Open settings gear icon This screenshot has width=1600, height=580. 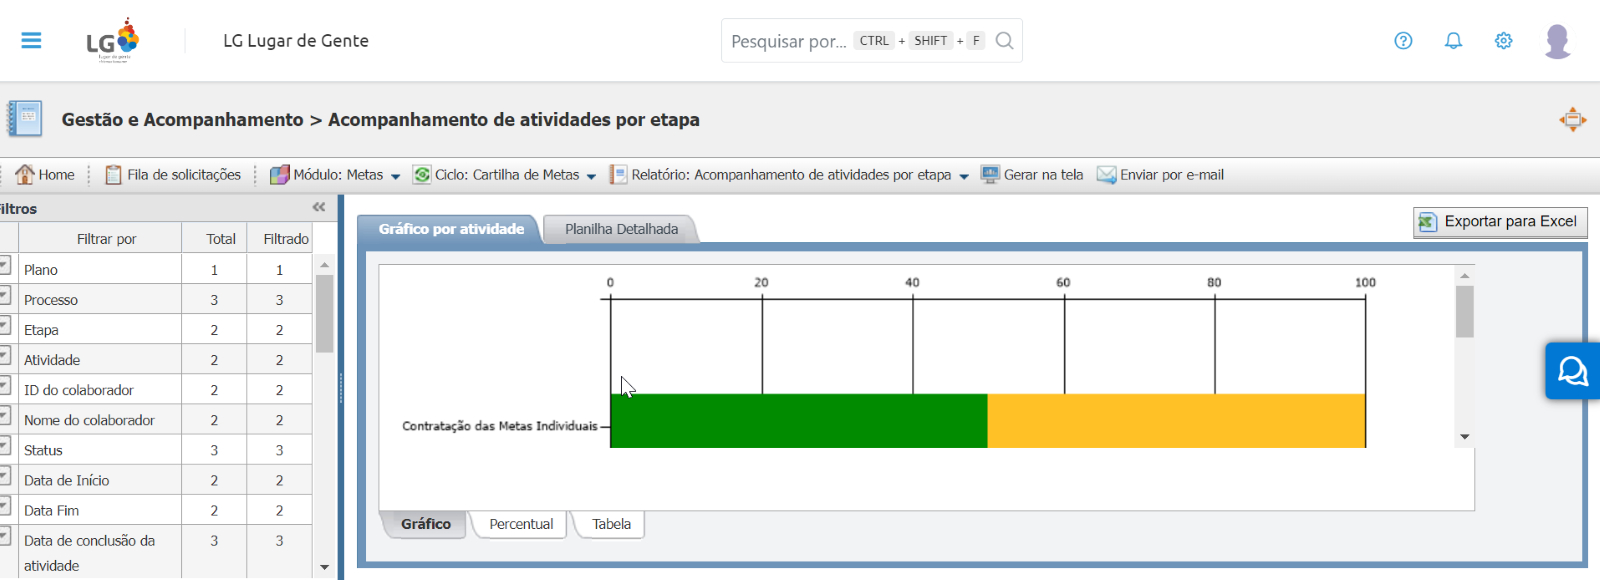[1503, 41]
